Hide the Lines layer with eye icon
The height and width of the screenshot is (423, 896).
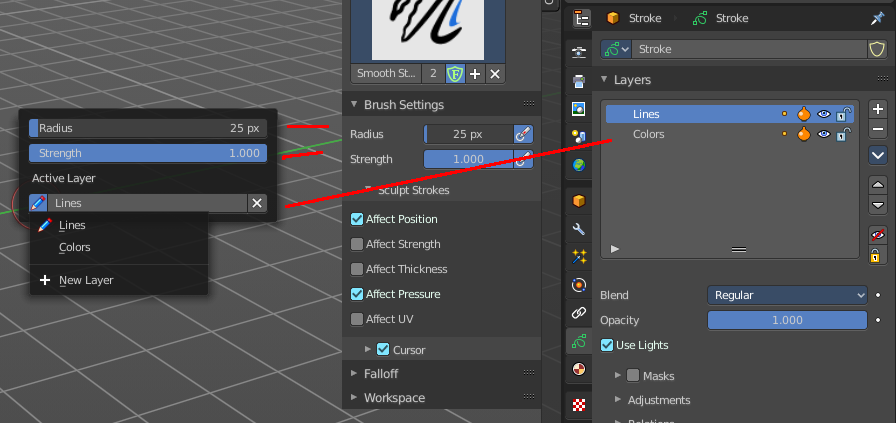click(x=823, y=114)
